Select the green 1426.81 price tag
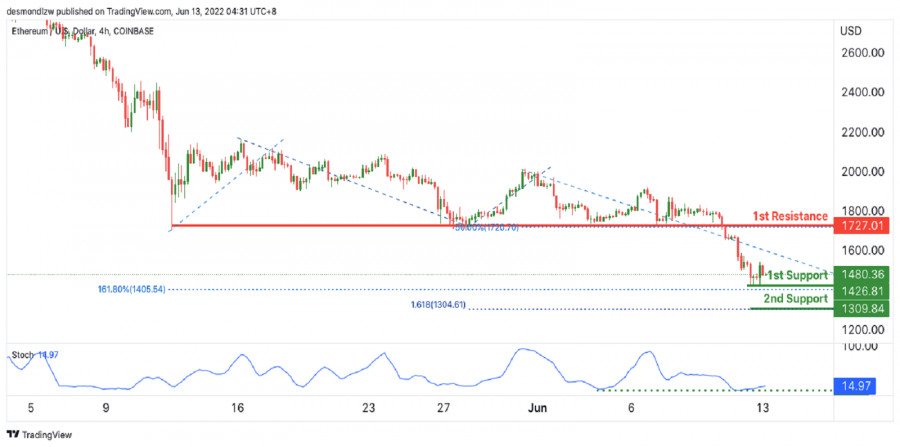Image resolution: width=900 pixels, height=447 pixels. coord(861,291)
